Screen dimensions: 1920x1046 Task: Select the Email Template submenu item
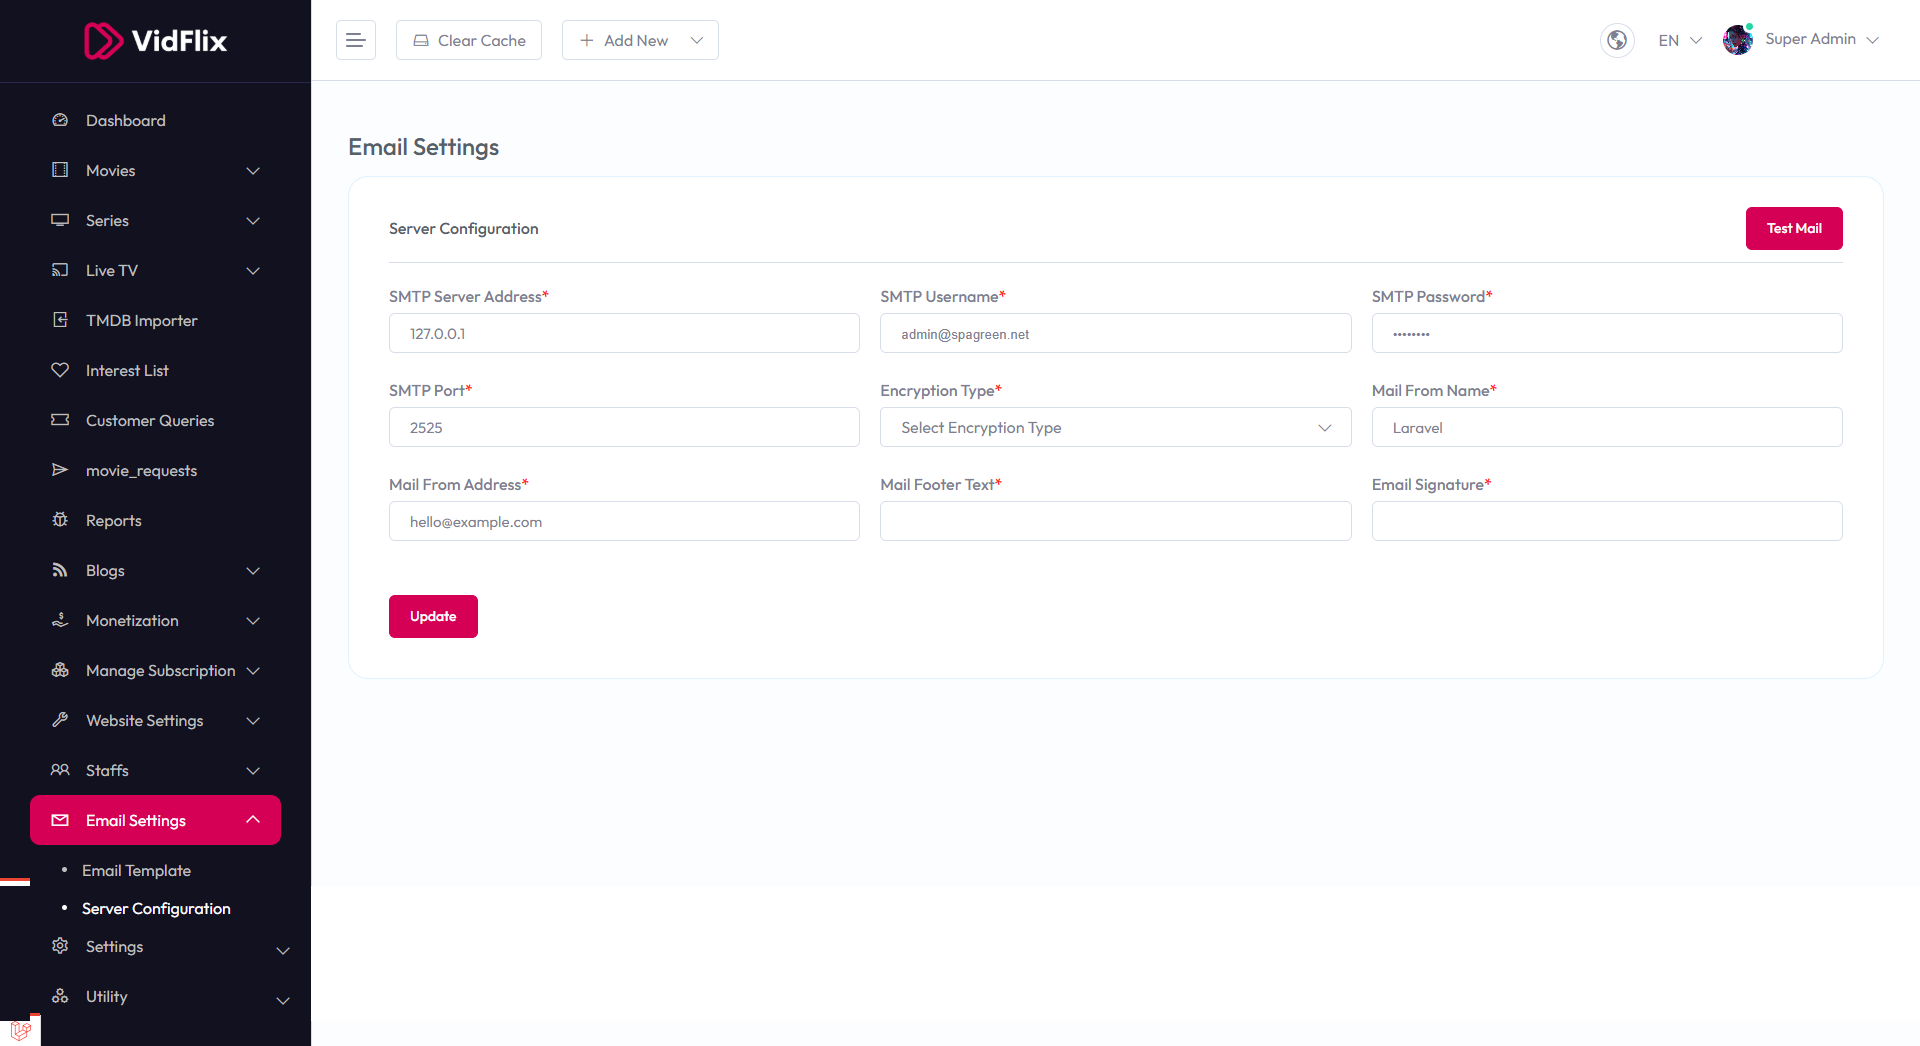136,870
